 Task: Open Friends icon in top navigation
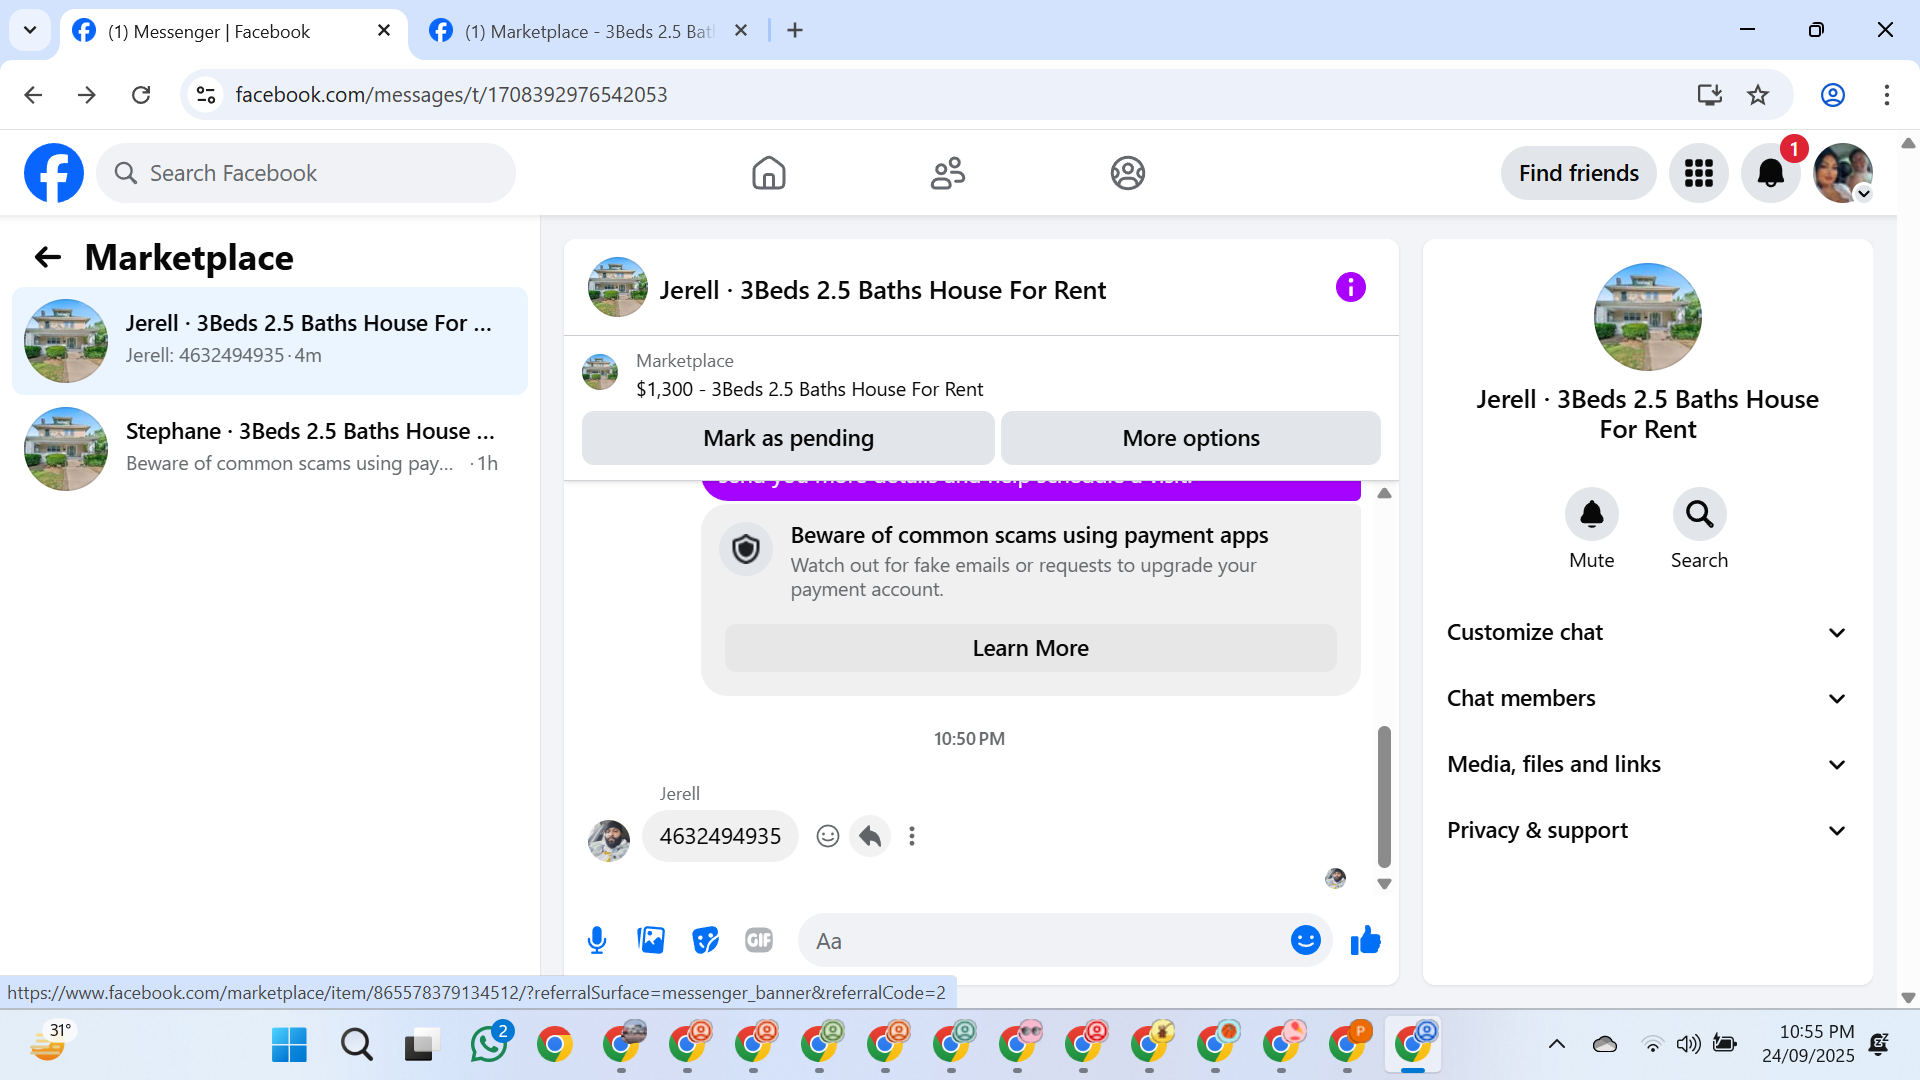(x=948, y=173)
